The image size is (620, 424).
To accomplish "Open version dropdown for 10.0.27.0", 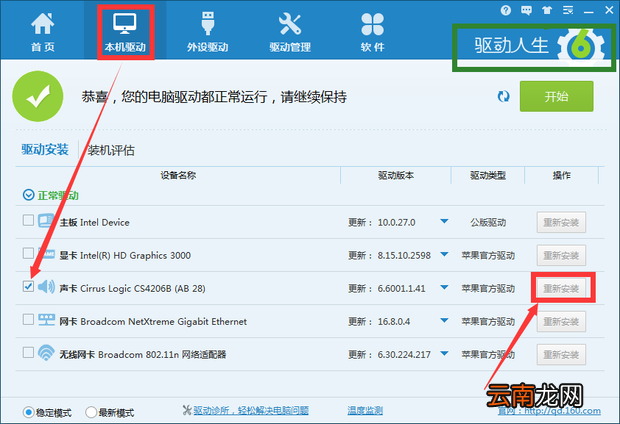I will coord(444,221).
